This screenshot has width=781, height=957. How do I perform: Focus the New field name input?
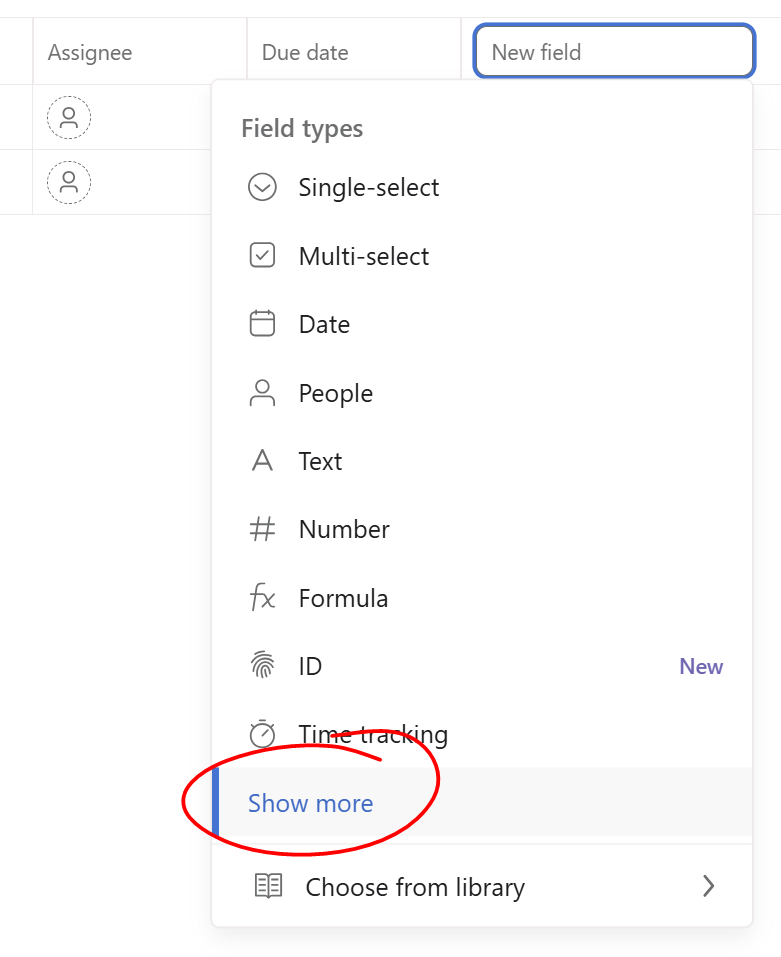[614, 51]
